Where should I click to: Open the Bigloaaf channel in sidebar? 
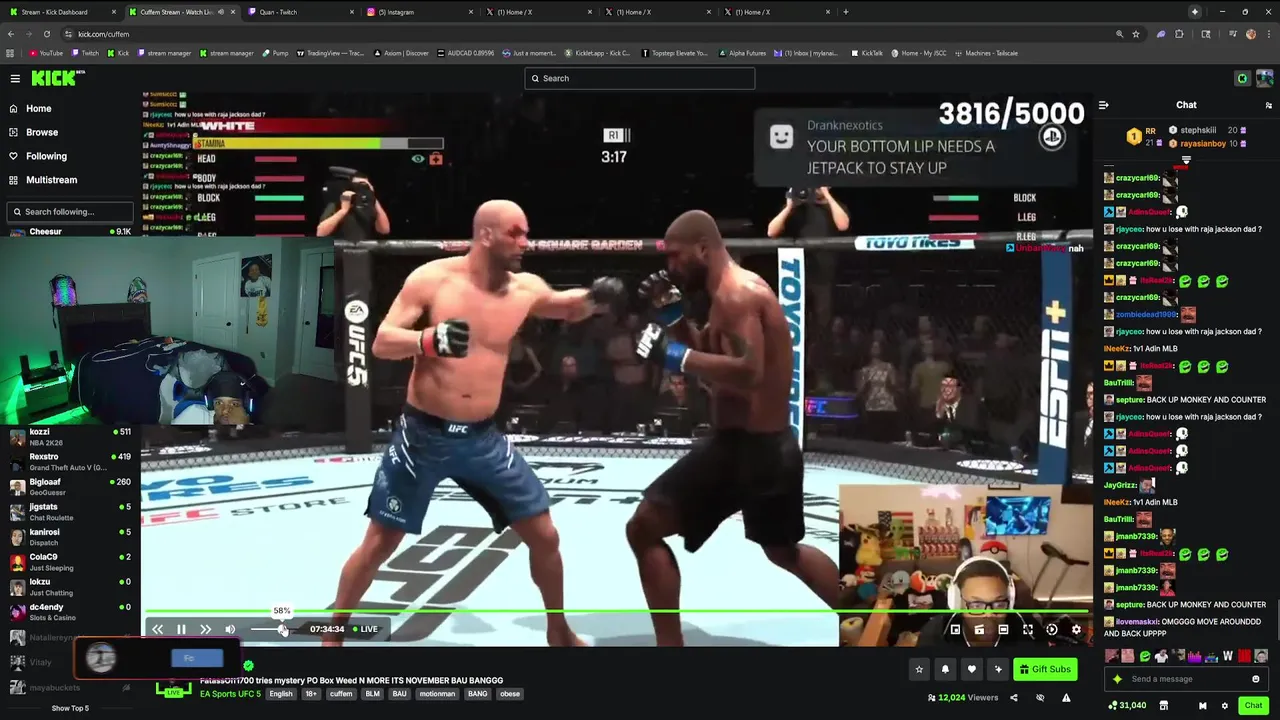click(x=70, y=486)
